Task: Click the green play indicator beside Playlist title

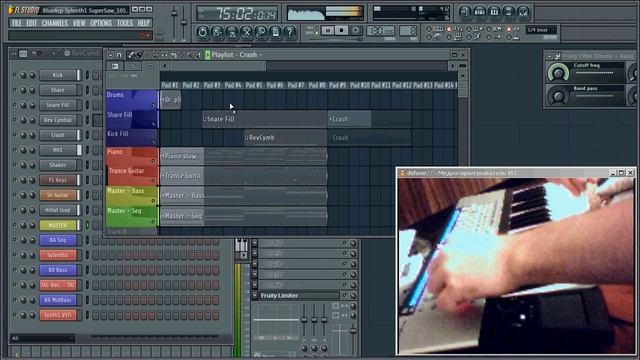Action: [x=207, y=55]
